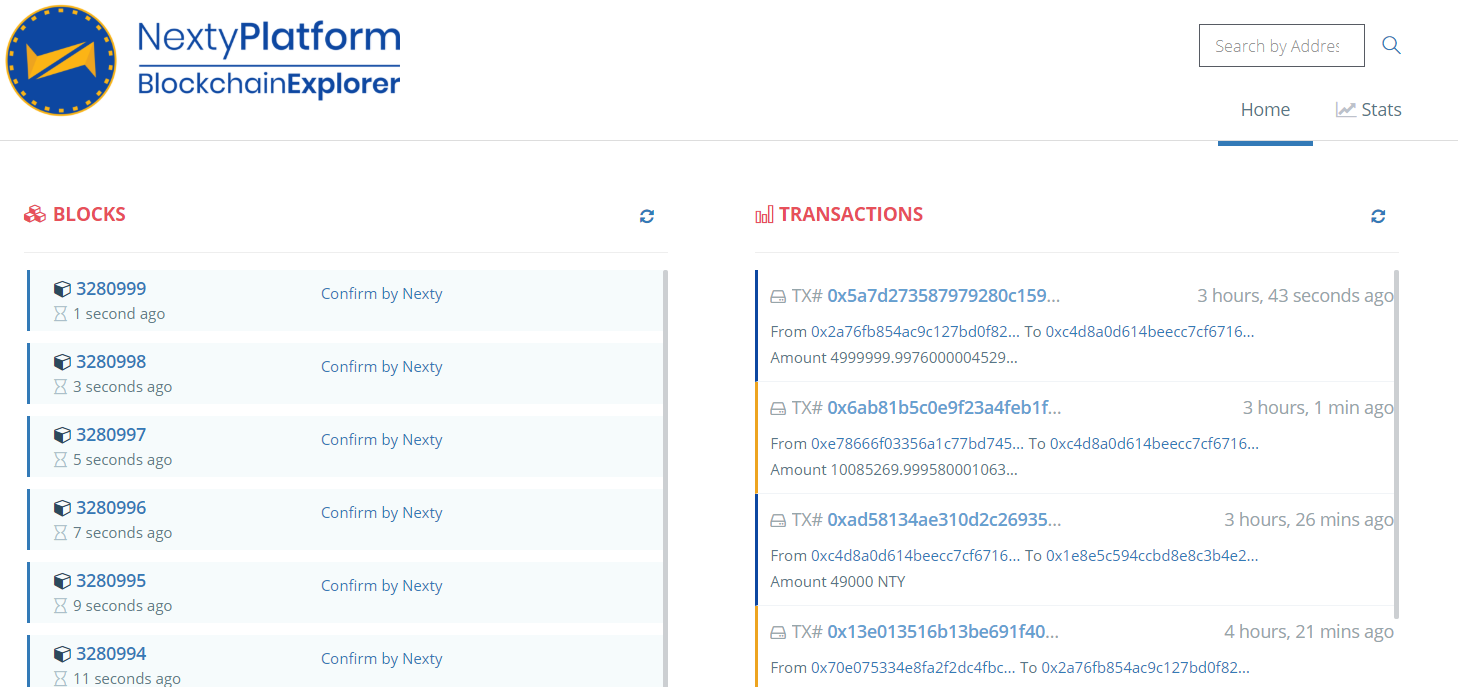Click cube icon beside block 3280997
Viewport: 1458px width, 687px height.
[62, 435]
